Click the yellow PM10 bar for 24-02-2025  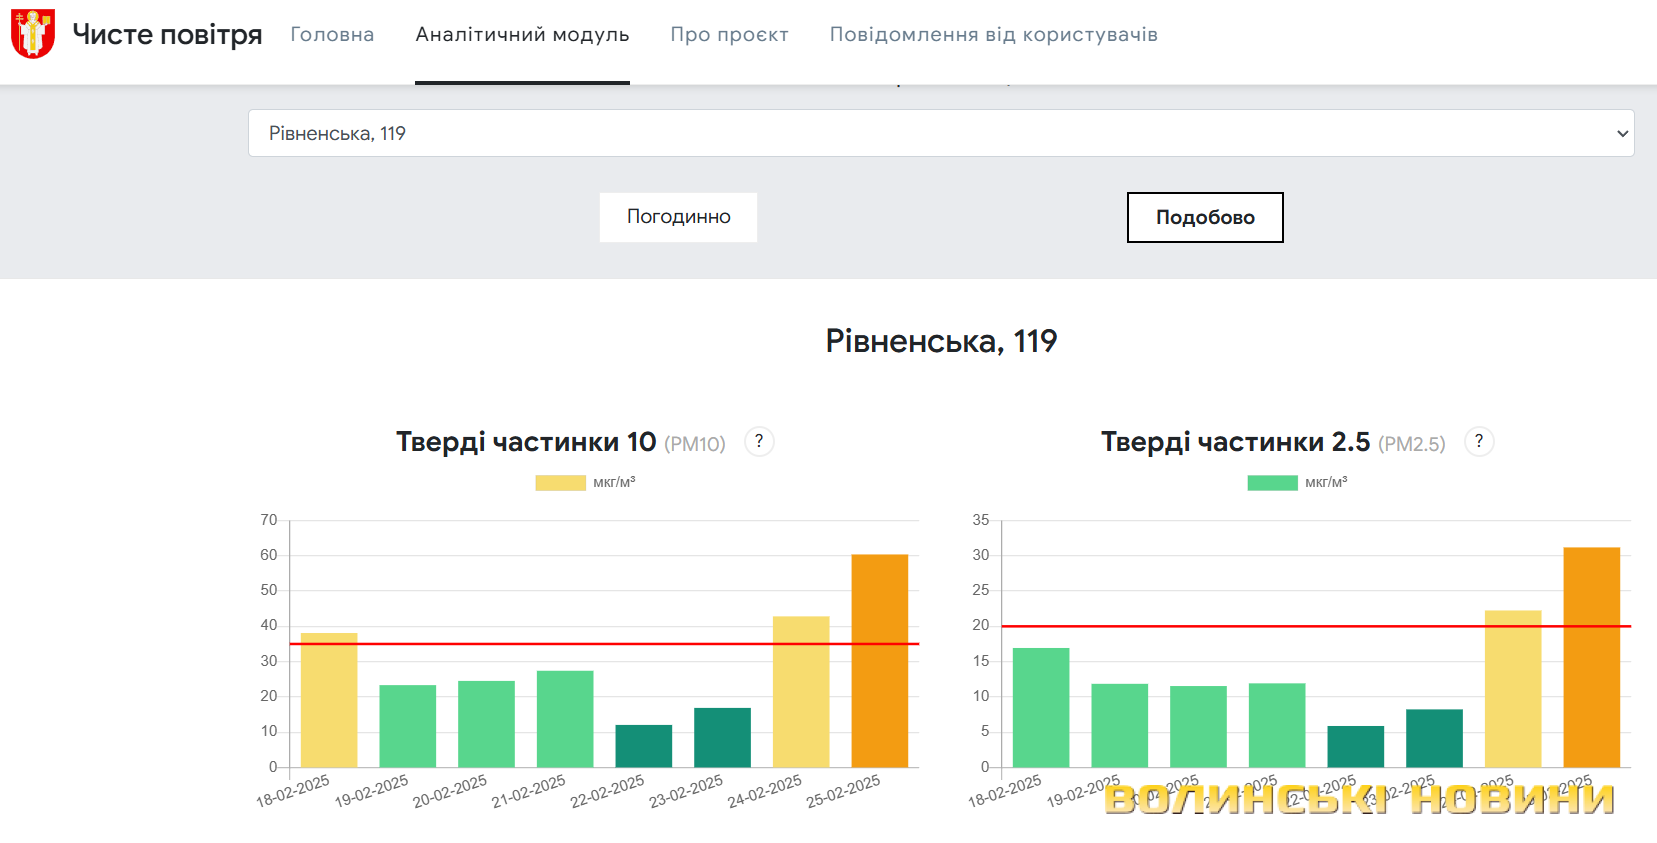pos(800,691)
